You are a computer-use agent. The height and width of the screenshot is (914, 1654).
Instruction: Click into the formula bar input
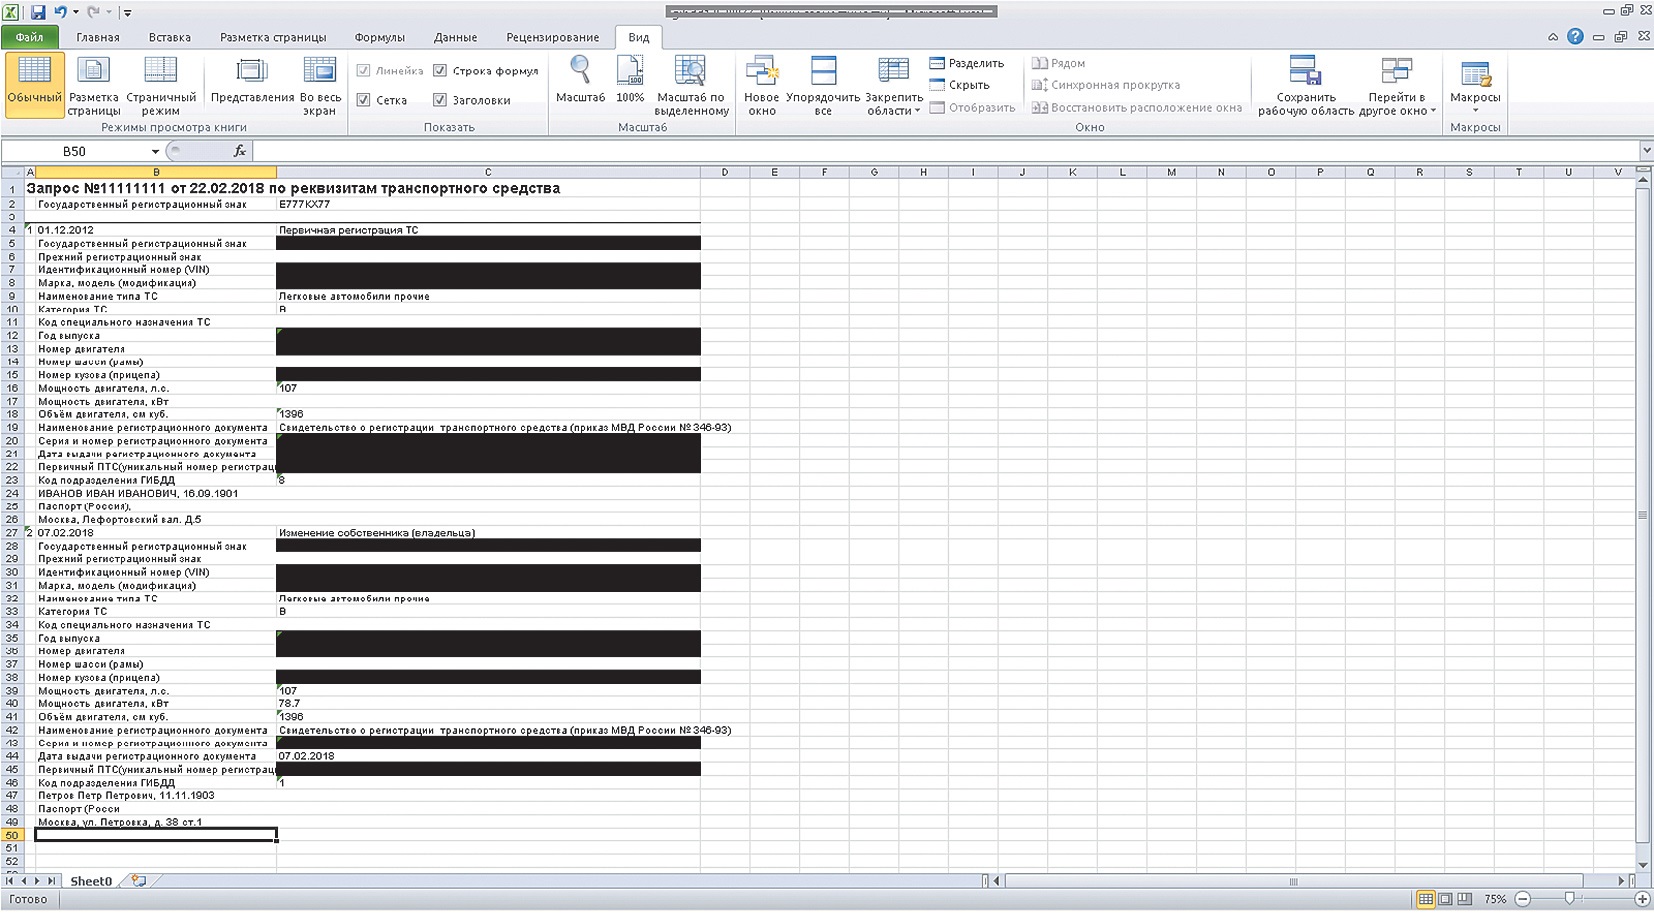tap(945, 151)
